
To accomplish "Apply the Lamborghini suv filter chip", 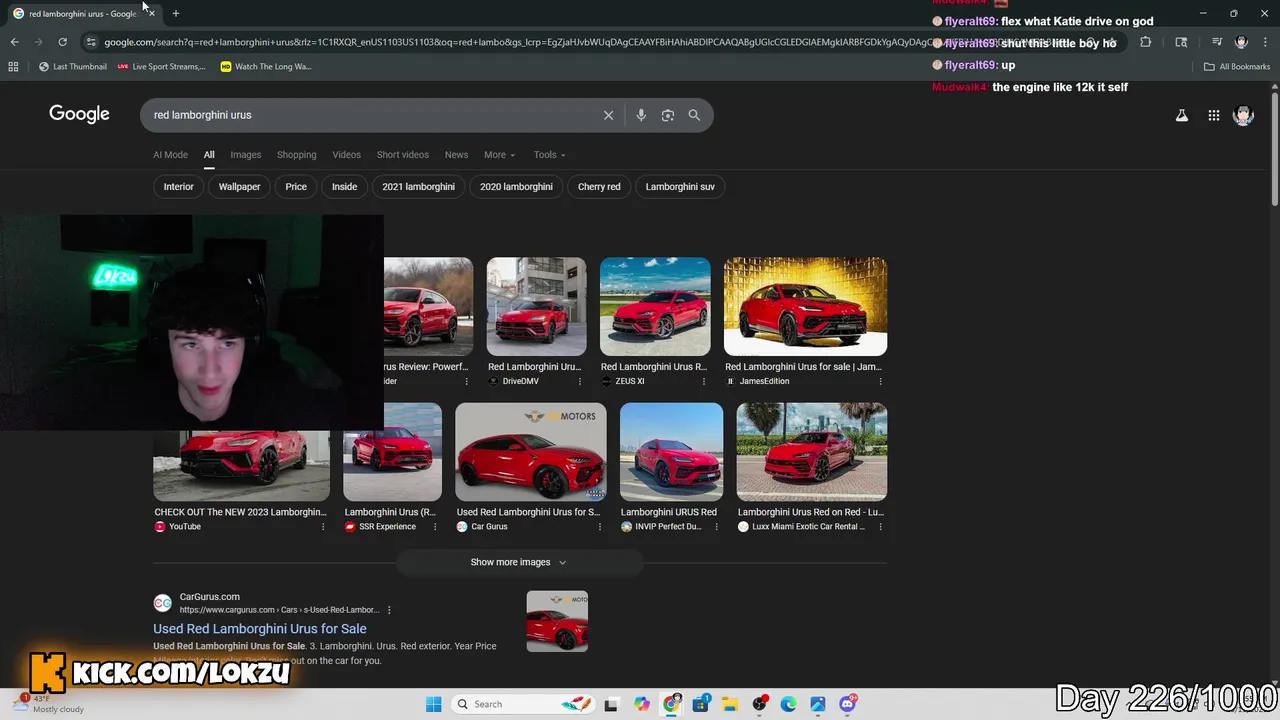I will [x=680, y=187].
